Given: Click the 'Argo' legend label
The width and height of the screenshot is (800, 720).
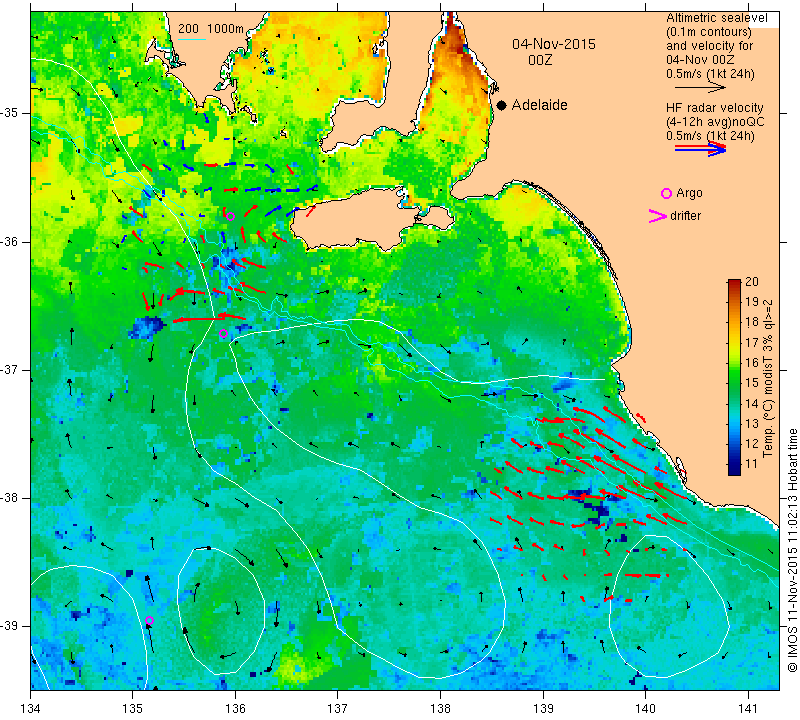Looking at the screenshot, I should pos(689,193).
